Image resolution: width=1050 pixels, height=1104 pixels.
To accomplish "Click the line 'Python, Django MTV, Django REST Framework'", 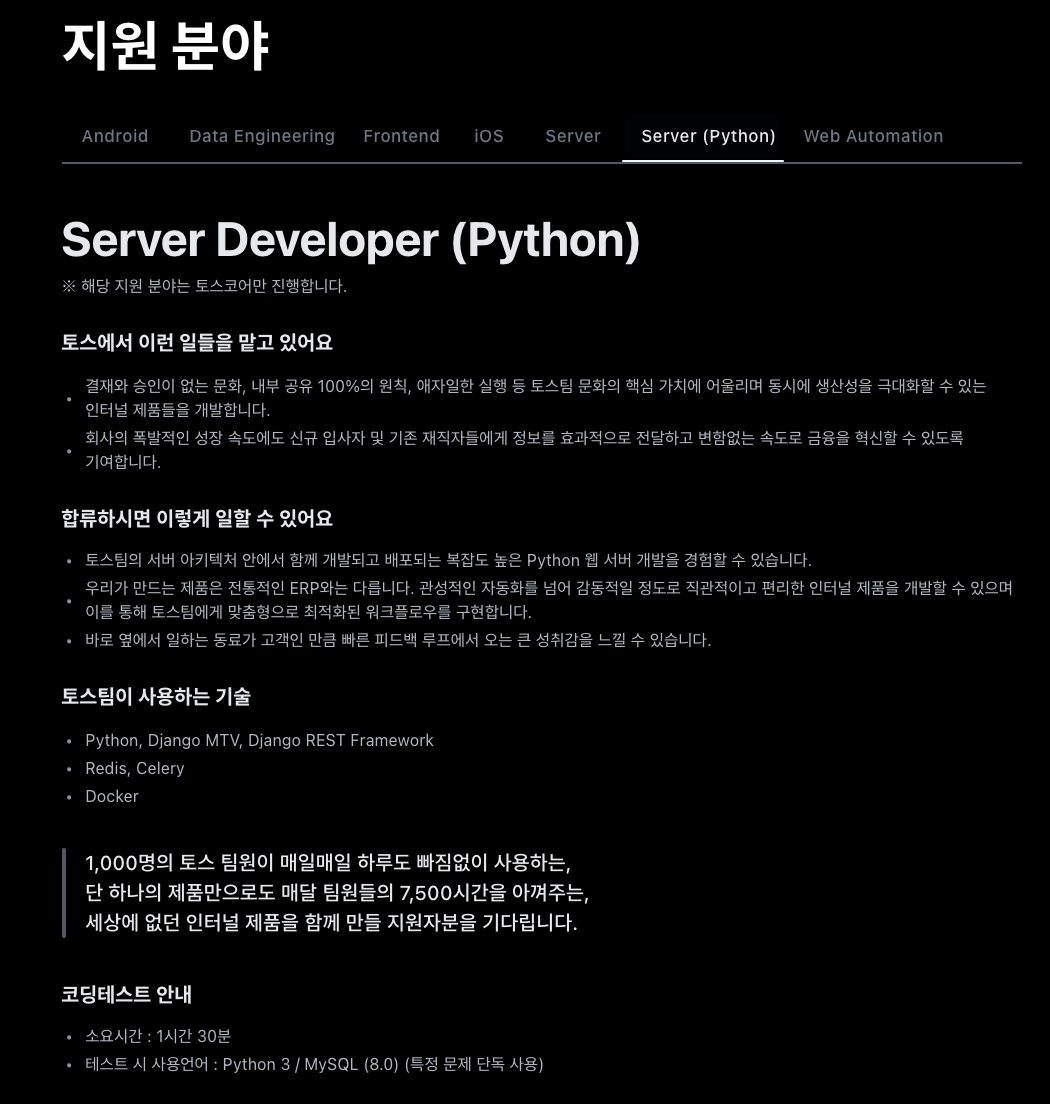I will tap(259, 741).
